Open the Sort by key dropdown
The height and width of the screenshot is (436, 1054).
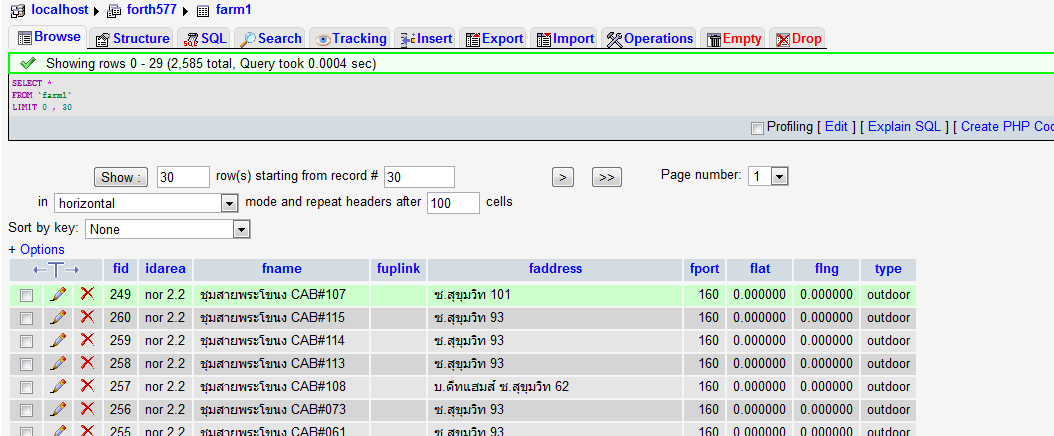[168, 230]
